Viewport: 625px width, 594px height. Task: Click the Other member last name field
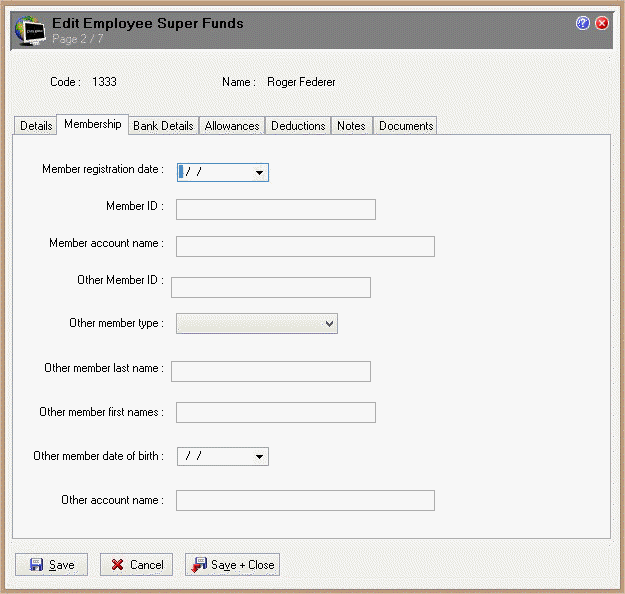click(x=271, y=372)
